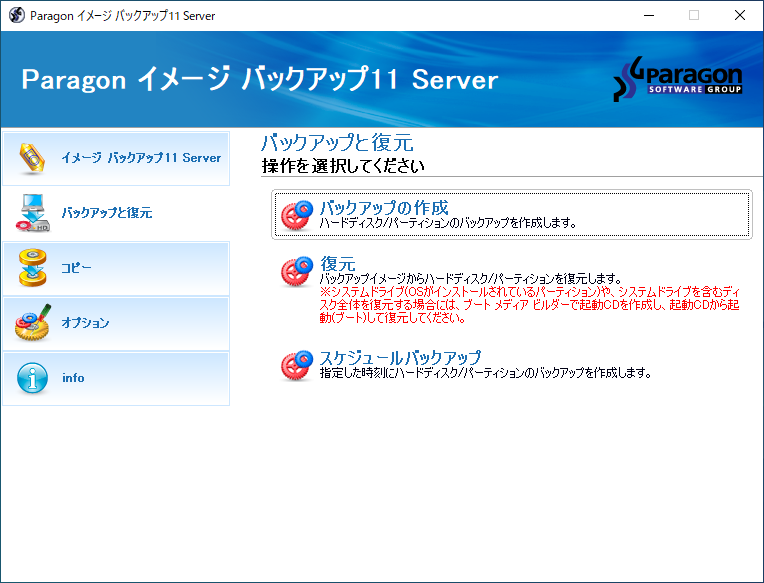
Task: Click the バックアップと復元 hard disk icon
Action: click(33, 213)
